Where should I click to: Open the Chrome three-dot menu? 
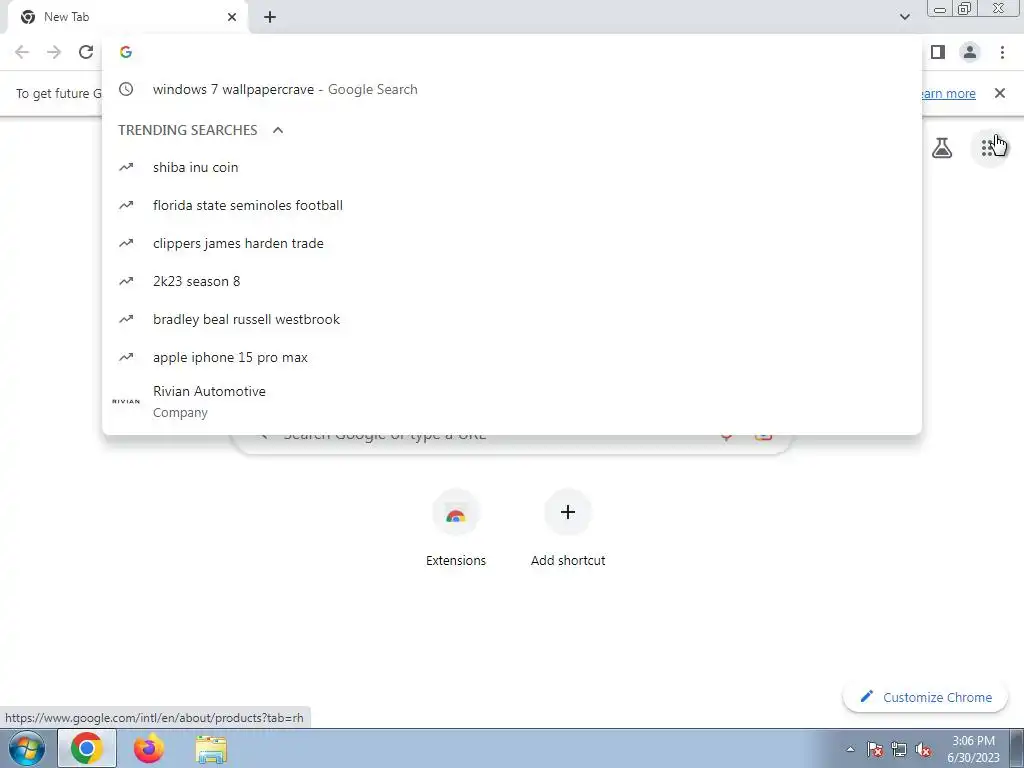tap(1002, 52)
